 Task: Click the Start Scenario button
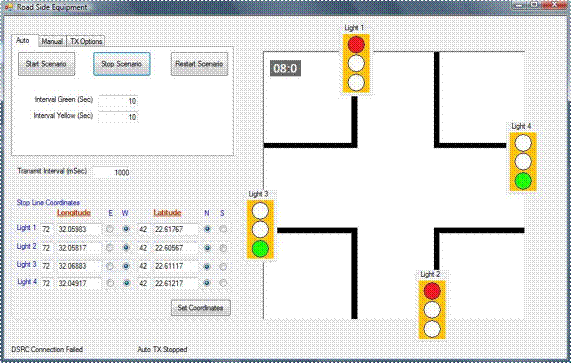[47, 64]
